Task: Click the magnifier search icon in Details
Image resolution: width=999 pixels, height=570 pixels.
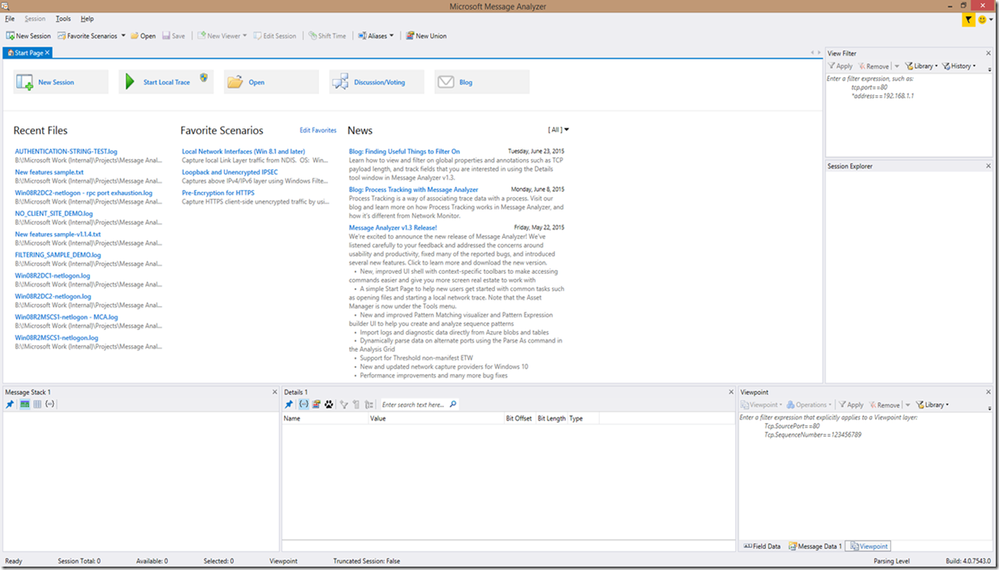Action: coord(453,404)
